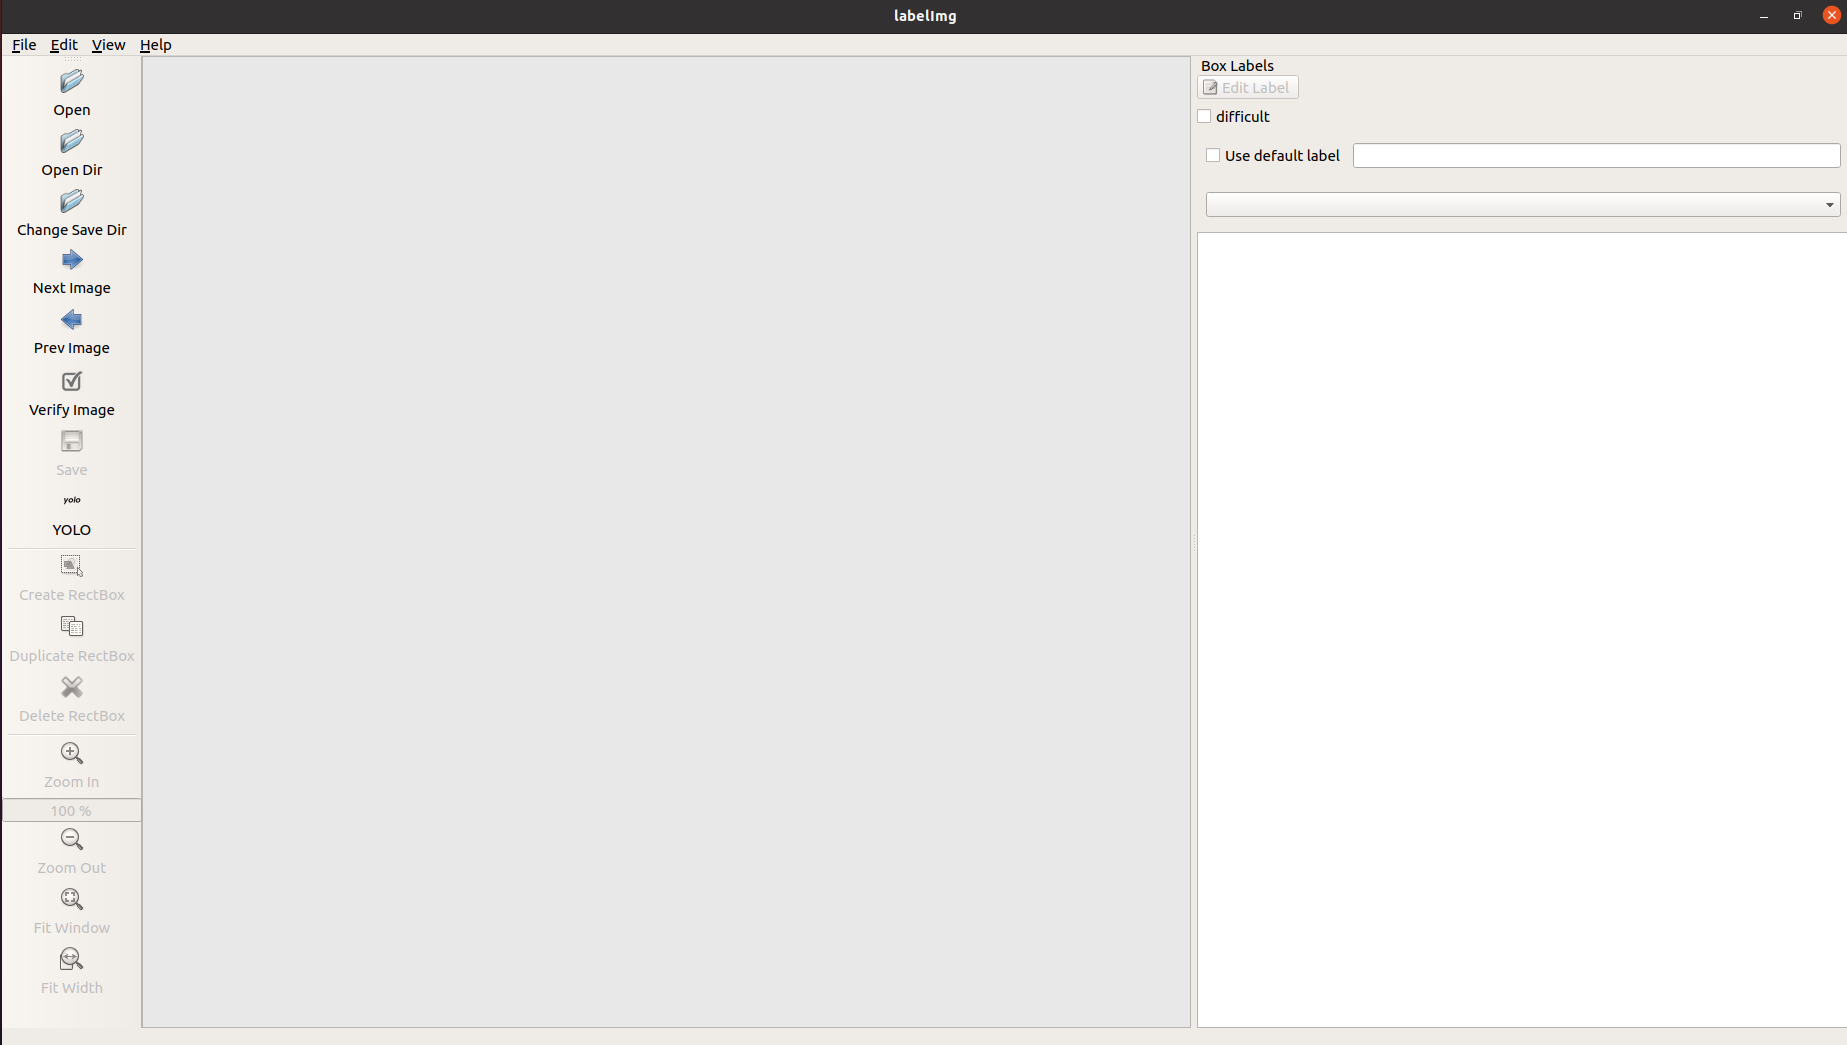Click the Save floppy disk icon
The width and height of the screenshot is (1847, 1045).
[72, 441]
